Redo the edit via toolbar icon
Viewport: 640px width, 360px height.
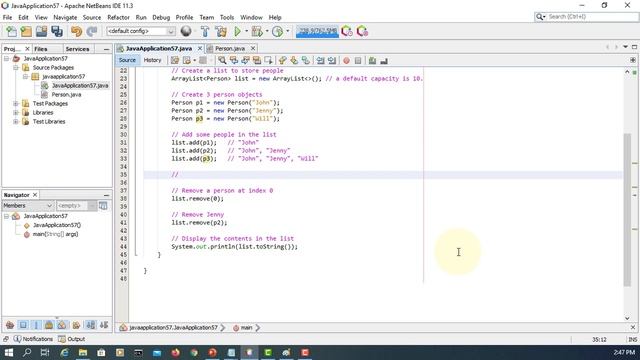click(92, 31)
